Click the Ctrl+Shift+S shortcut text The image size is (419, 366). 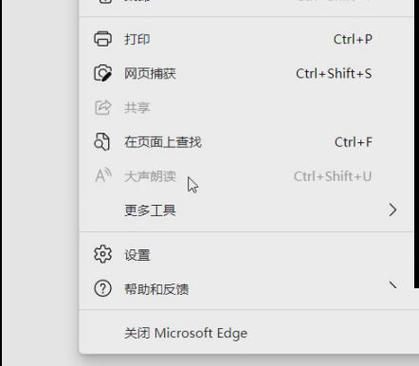334,74
